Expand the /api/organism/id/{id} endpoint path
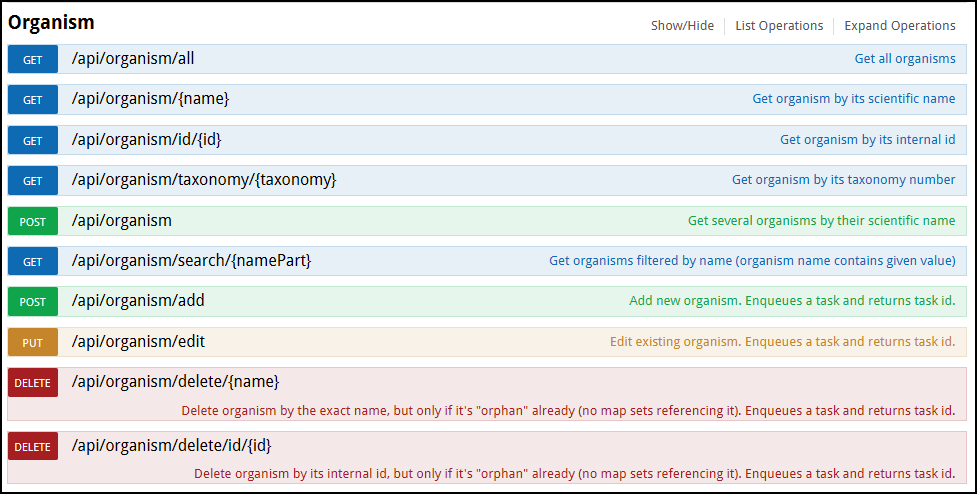 coord(146,140)
